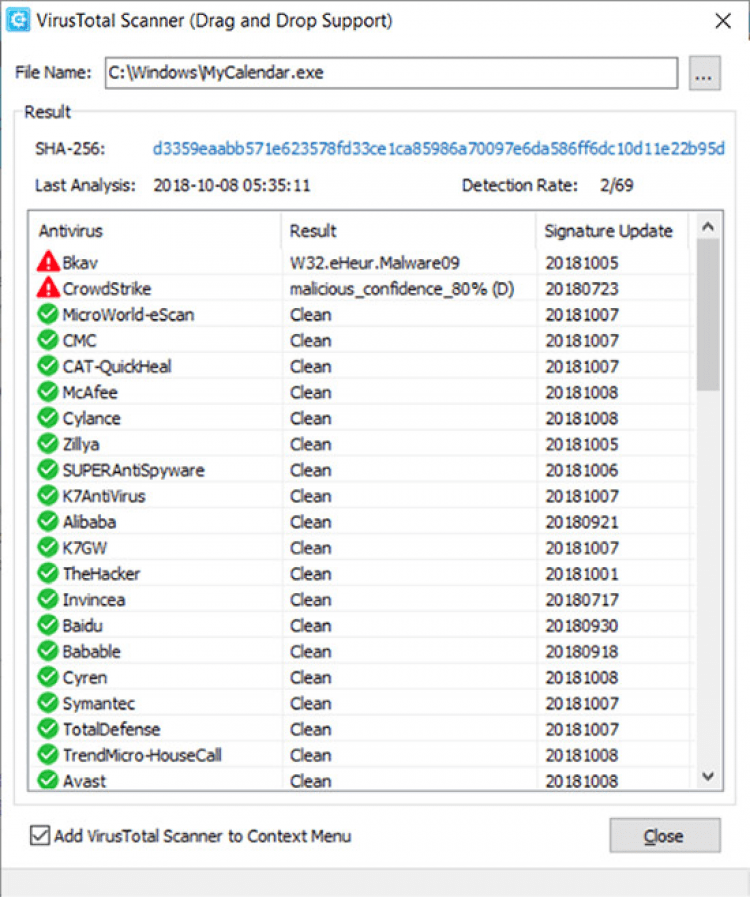Select the TrendMicro-HouseCall antivirus name
The width and height of the screenshot is (750, 897).
tap(142, 755)
